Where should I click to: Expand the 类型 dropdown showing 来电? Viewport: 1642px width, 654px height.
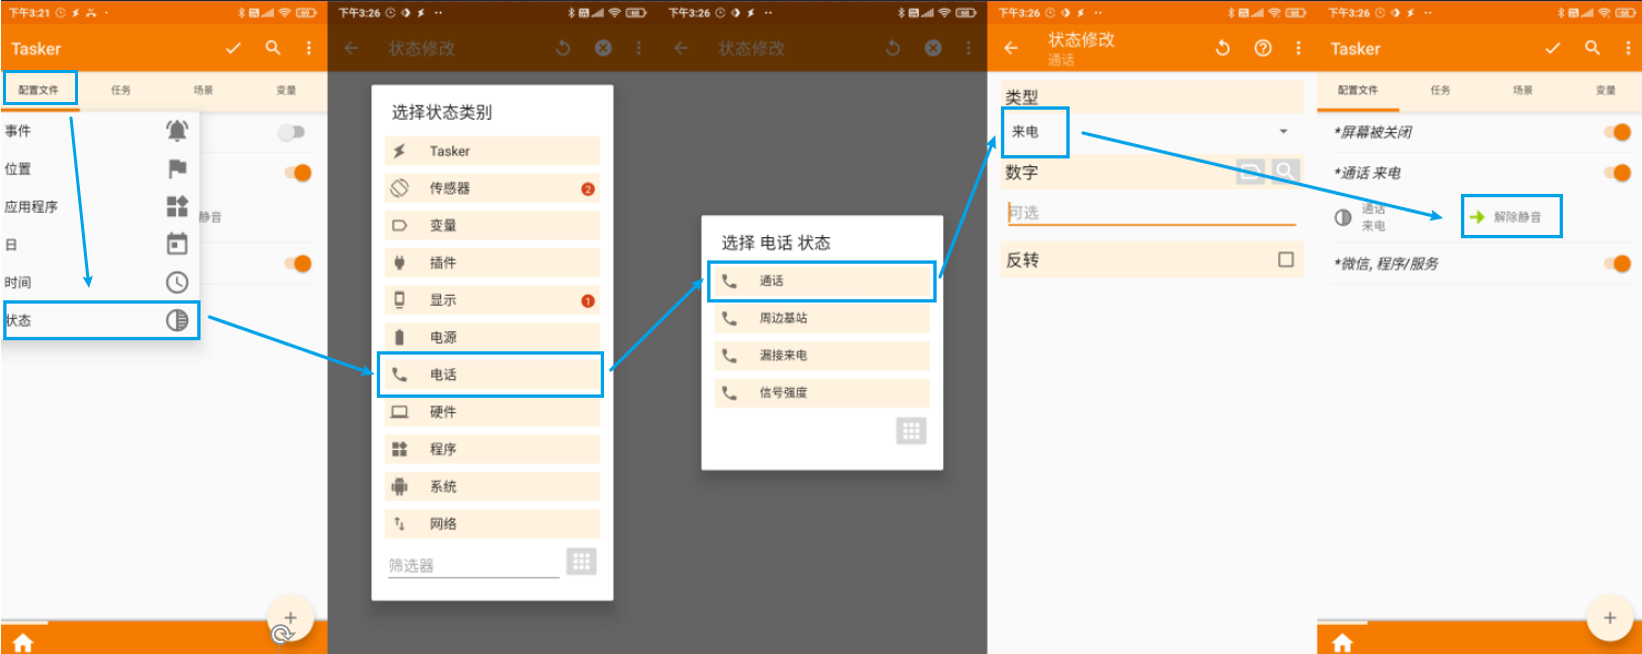coord(1152,132)
